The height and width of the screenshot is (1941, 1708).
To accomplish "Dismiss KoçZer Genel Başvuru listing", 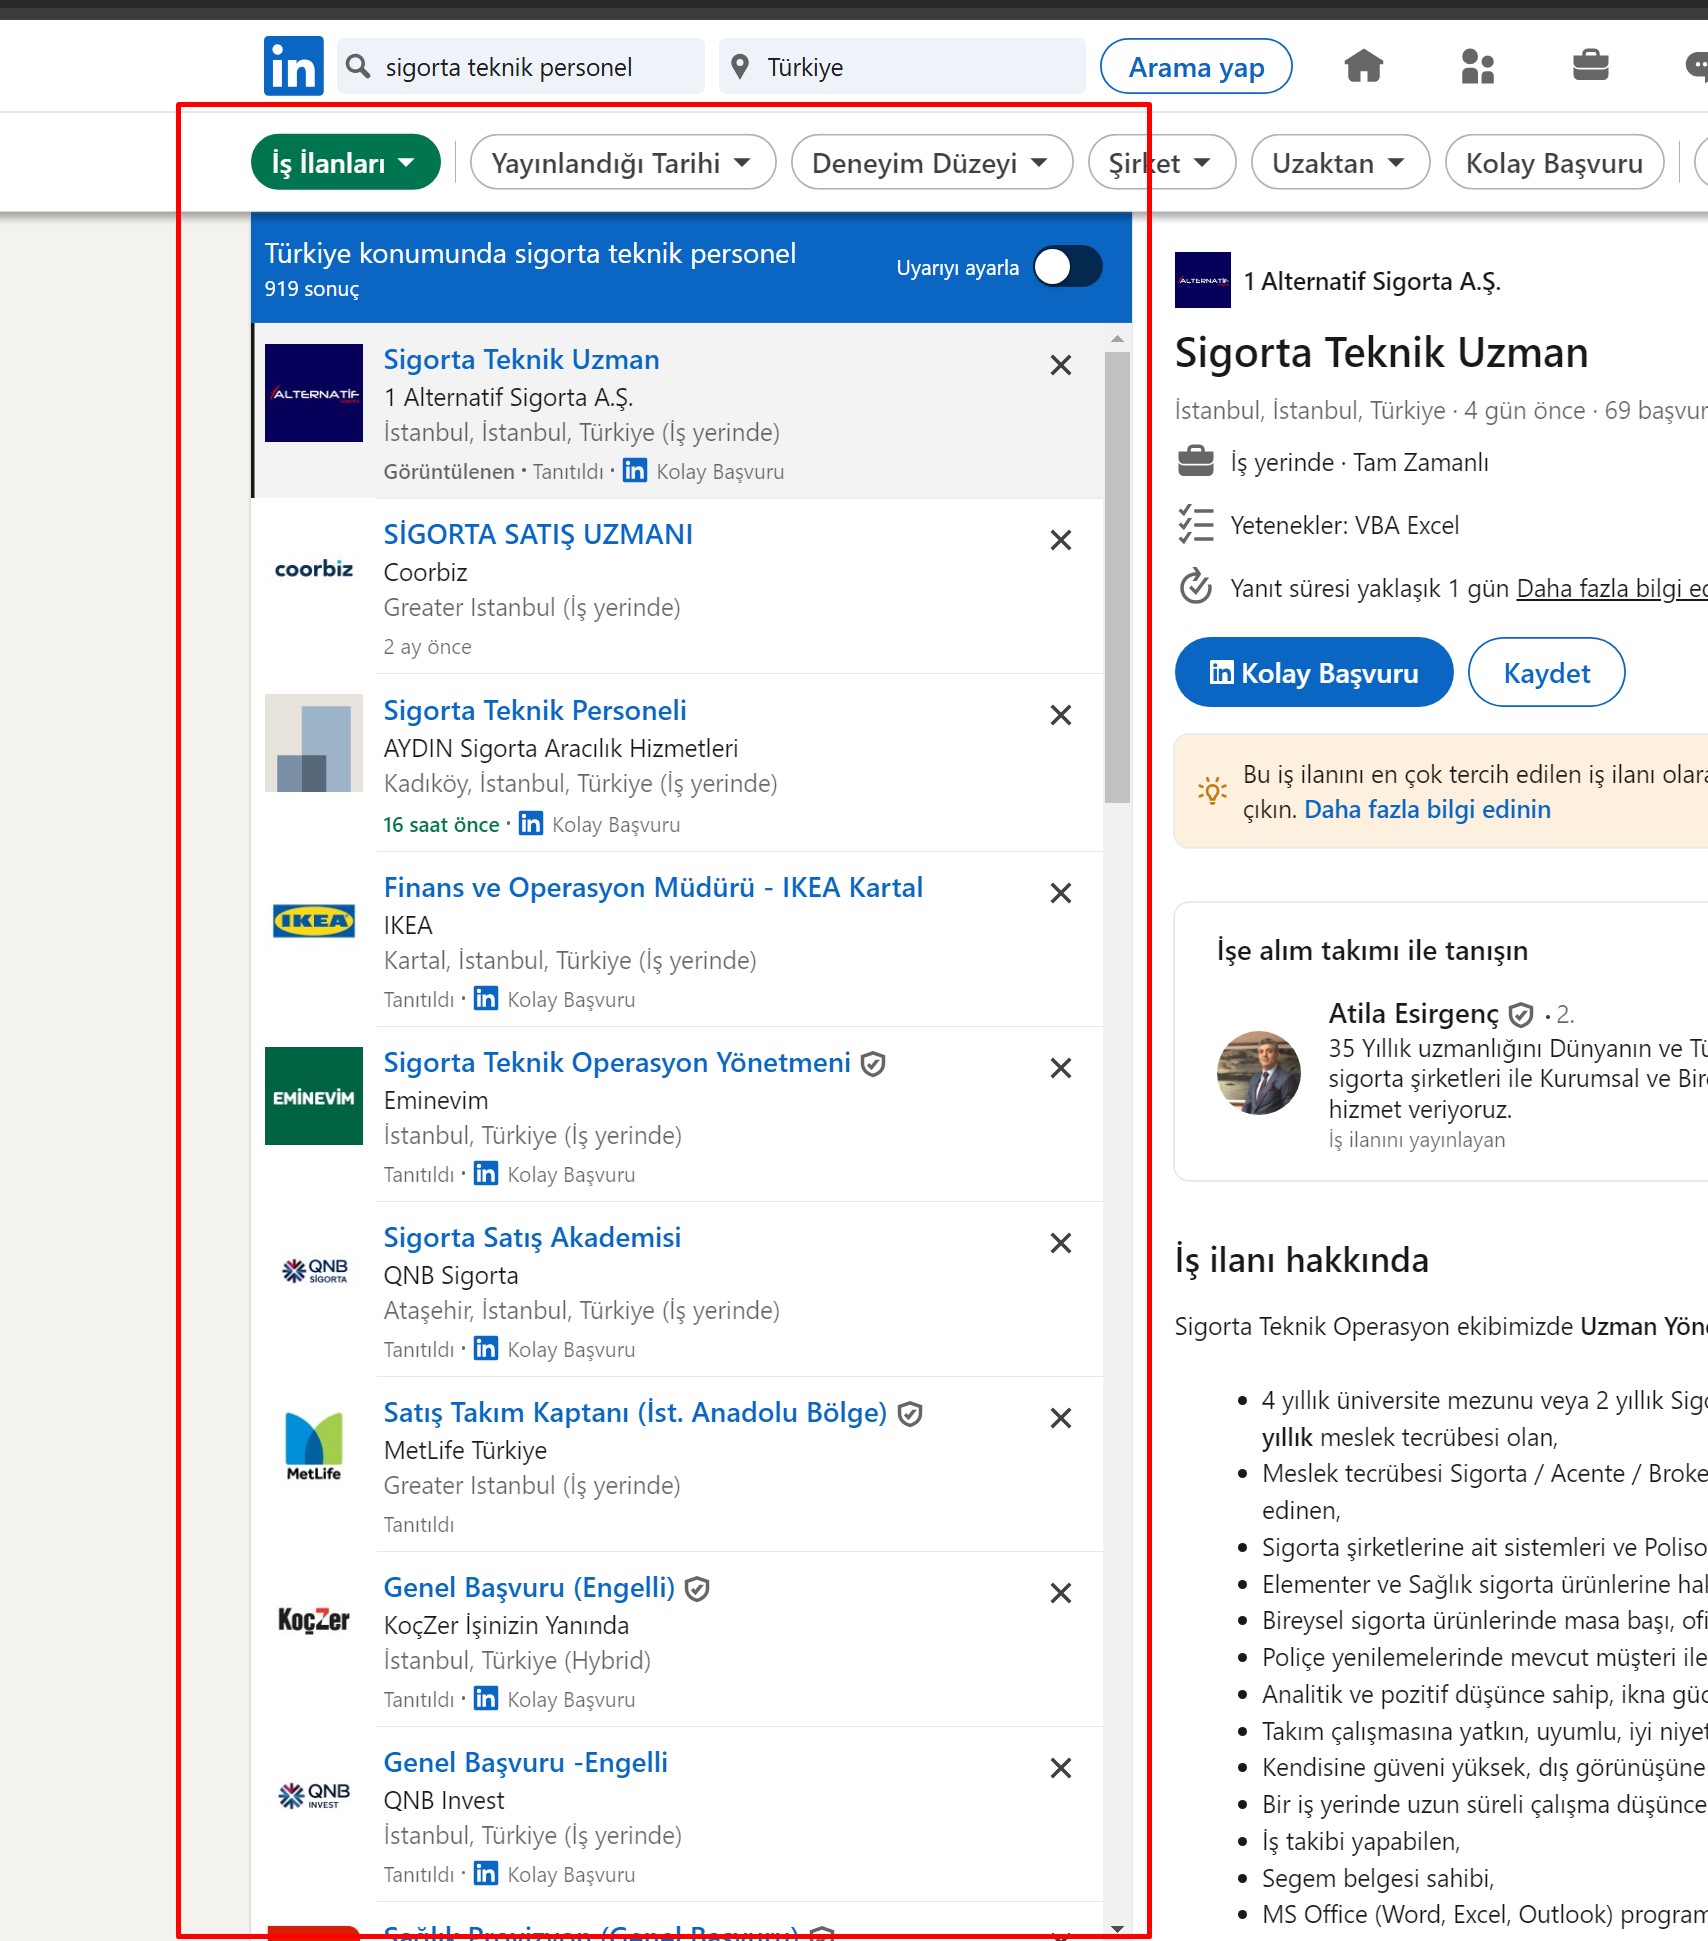I will click(1061, 1593).
